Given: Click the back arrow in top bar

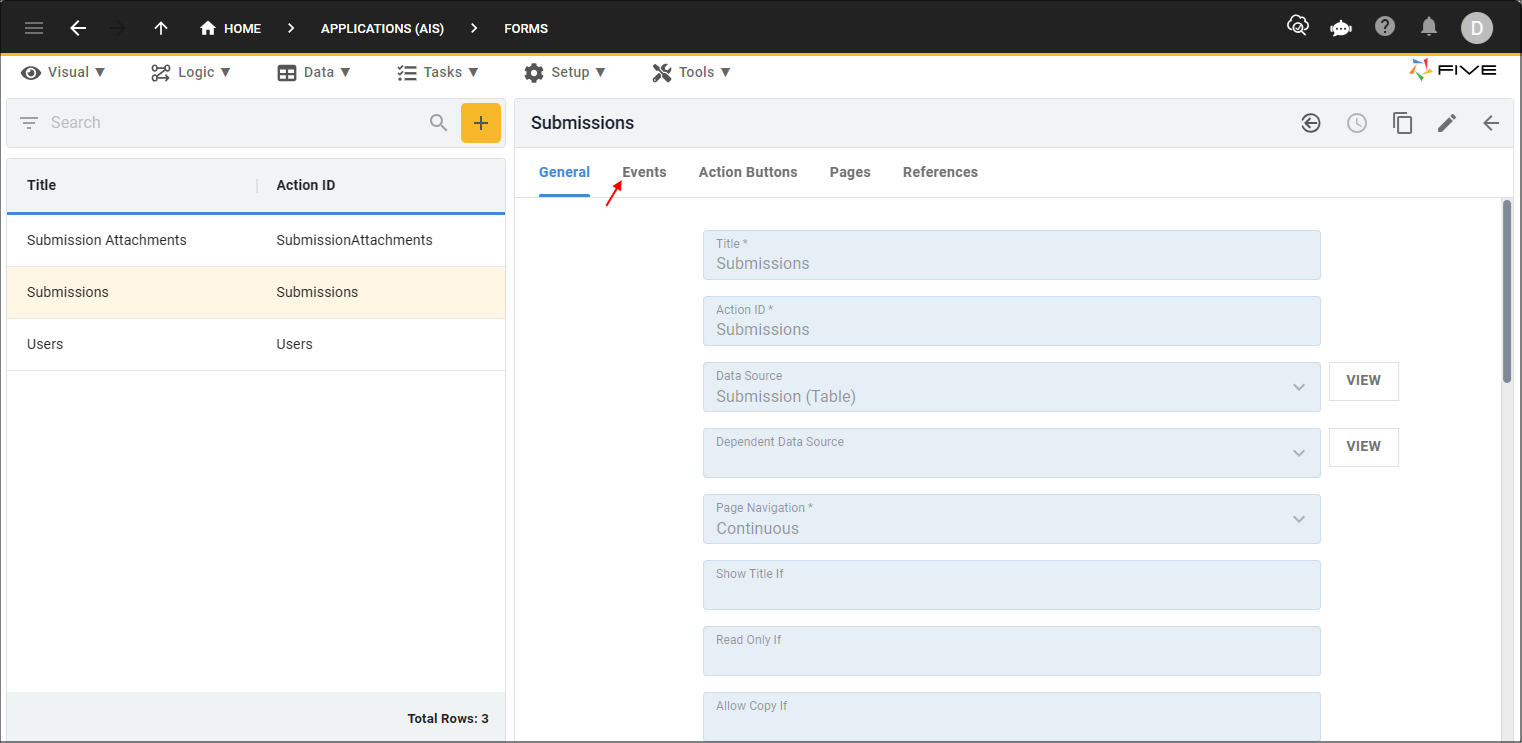Looking at the screenshot, I should pos(78,28).
